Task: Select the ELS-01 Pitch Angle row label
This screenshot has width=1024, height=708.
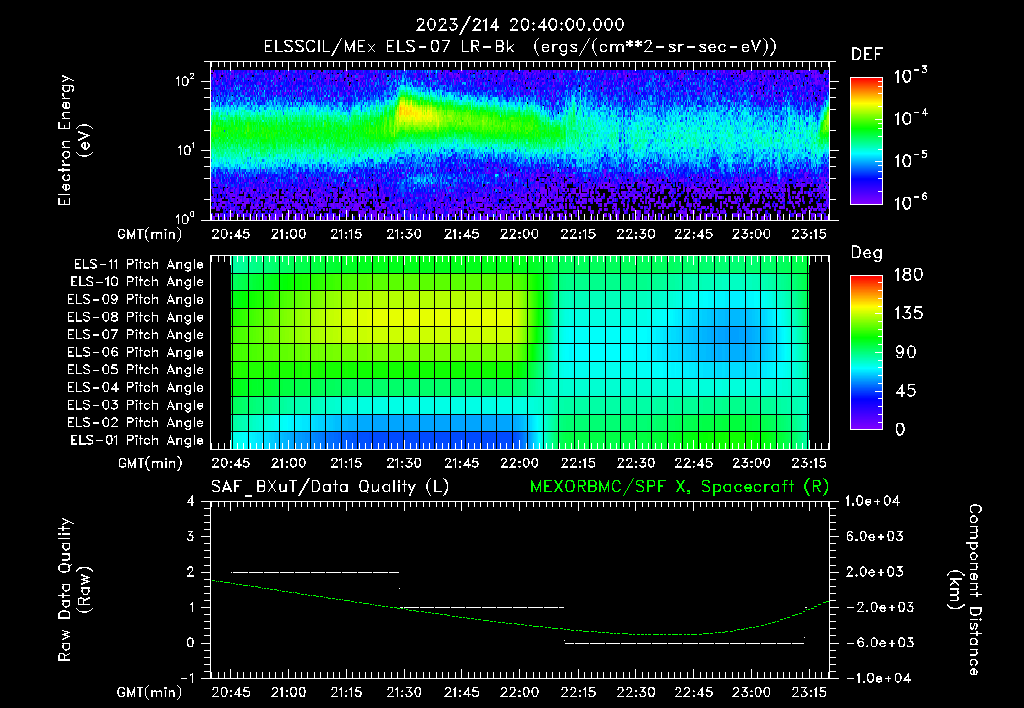Action: (137, 440)
